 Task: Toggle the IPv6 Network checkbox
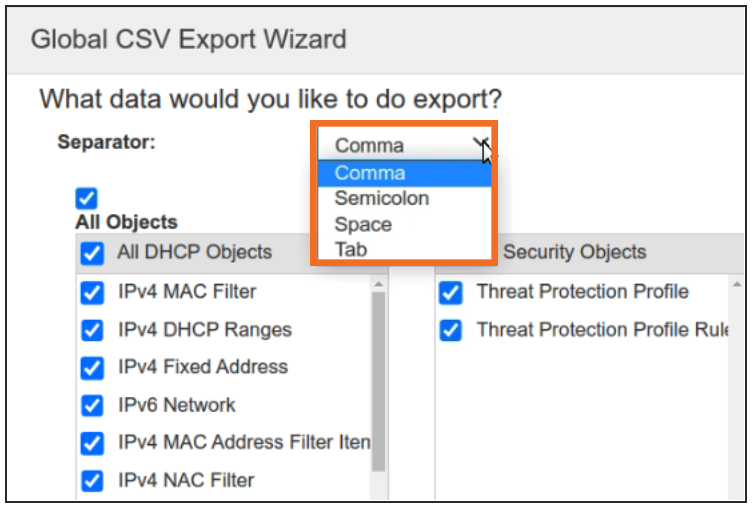point(93,406)
